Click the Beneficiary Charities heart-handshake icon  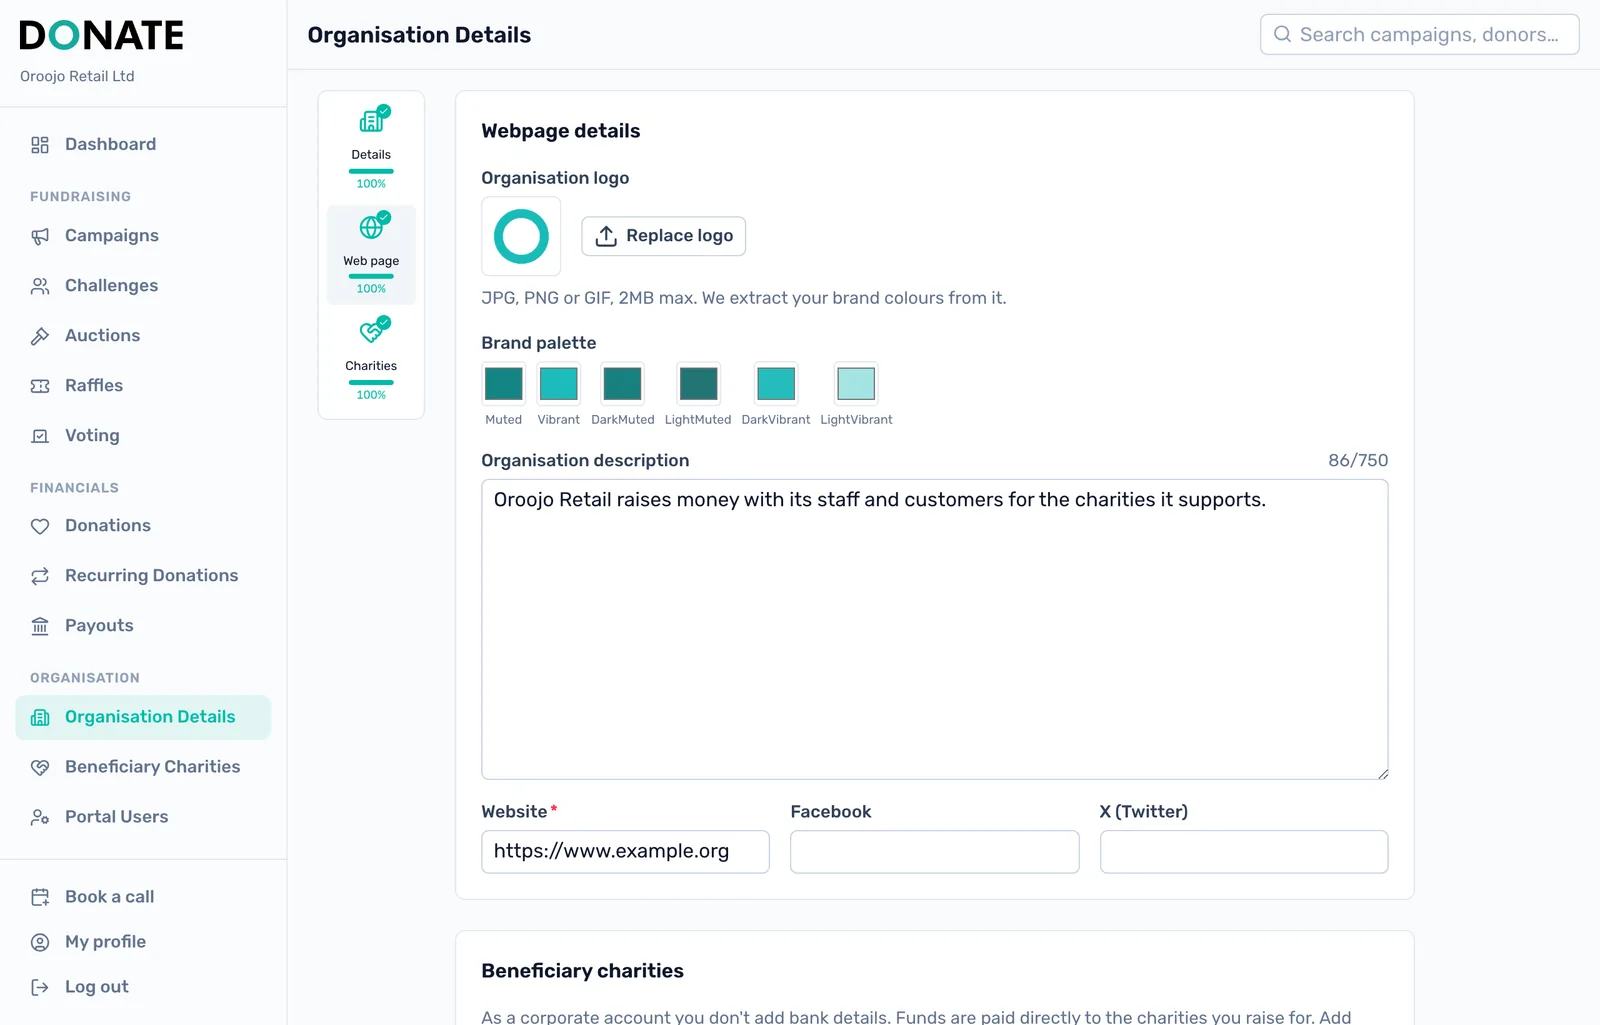click(40, 767)
